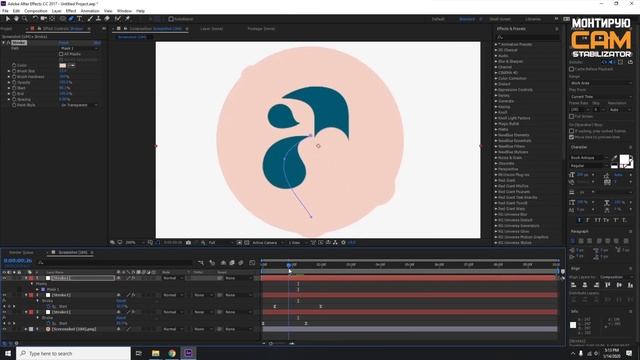Untick 'Move time to preview time' checkbox
640x360 pixels.
click(571, 137)
